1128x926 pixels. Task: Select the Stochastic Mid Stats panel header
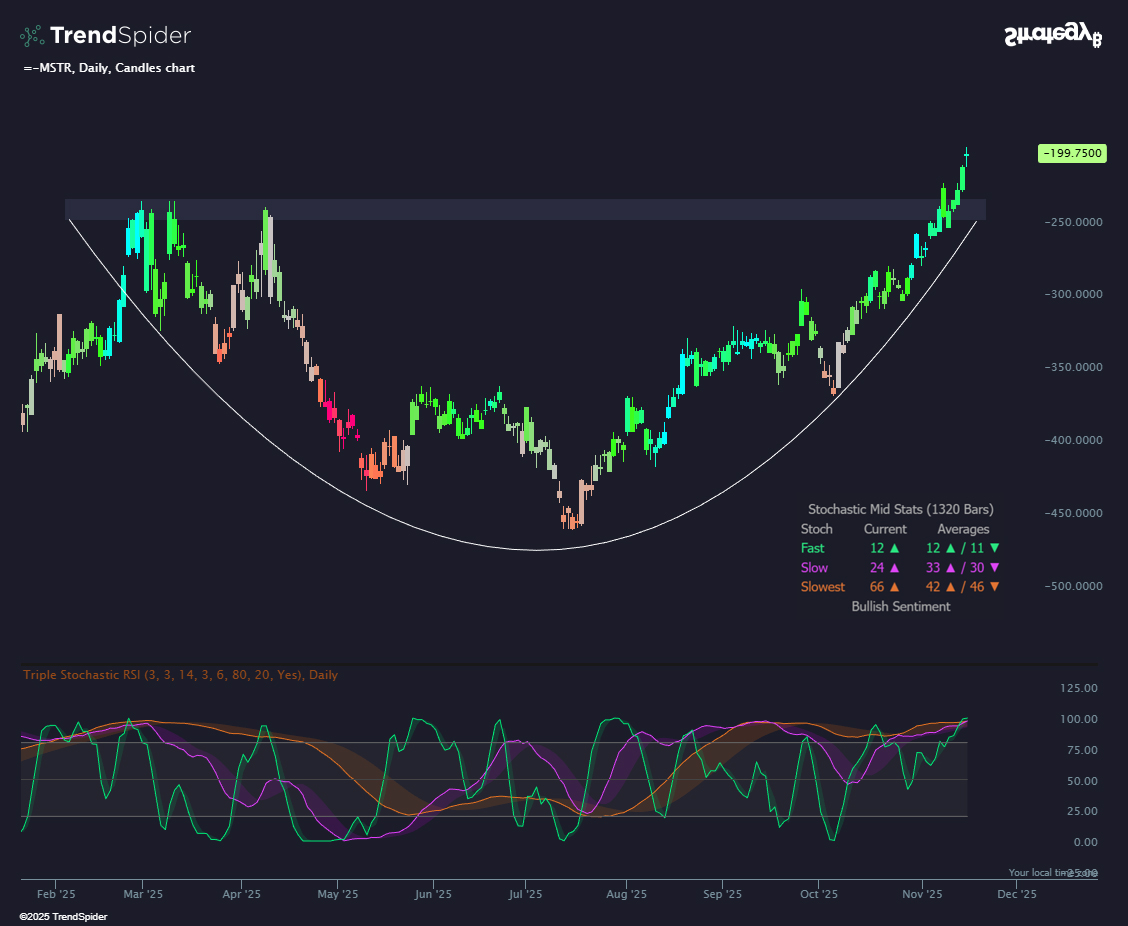coord(899,509)
